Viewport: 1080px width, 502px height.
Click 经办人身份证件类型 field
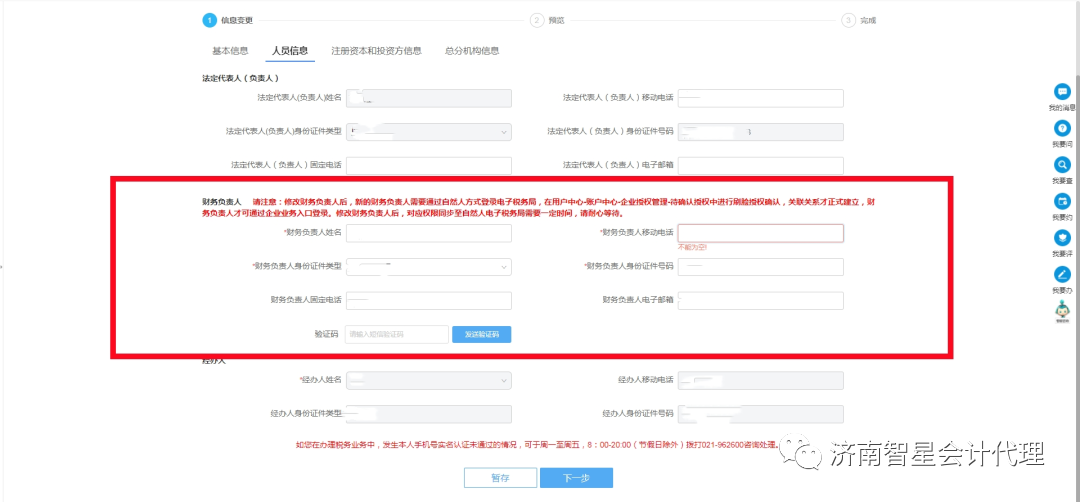click(428, 413)
